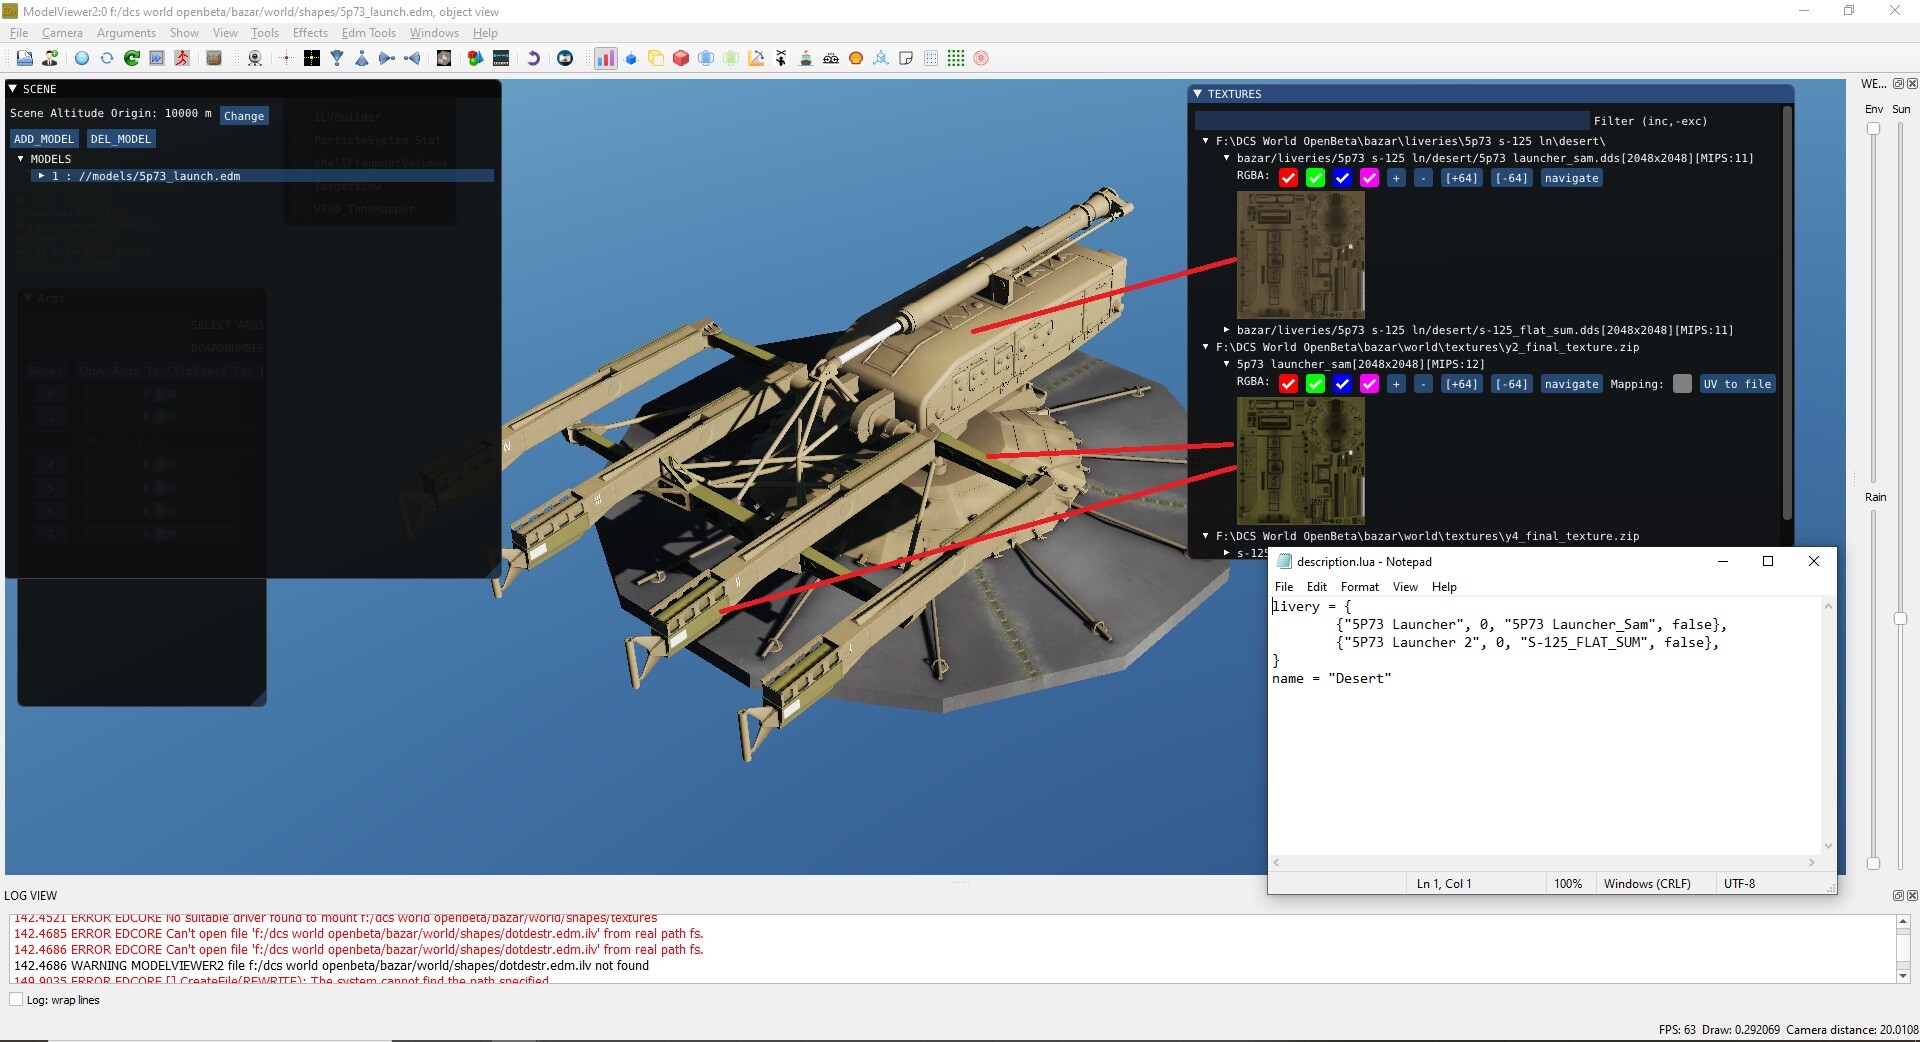Screen dimensions: 1920x1042
Task: Expand the s-125_flat_sum.dds texture entry
Action: (1227, 329)
